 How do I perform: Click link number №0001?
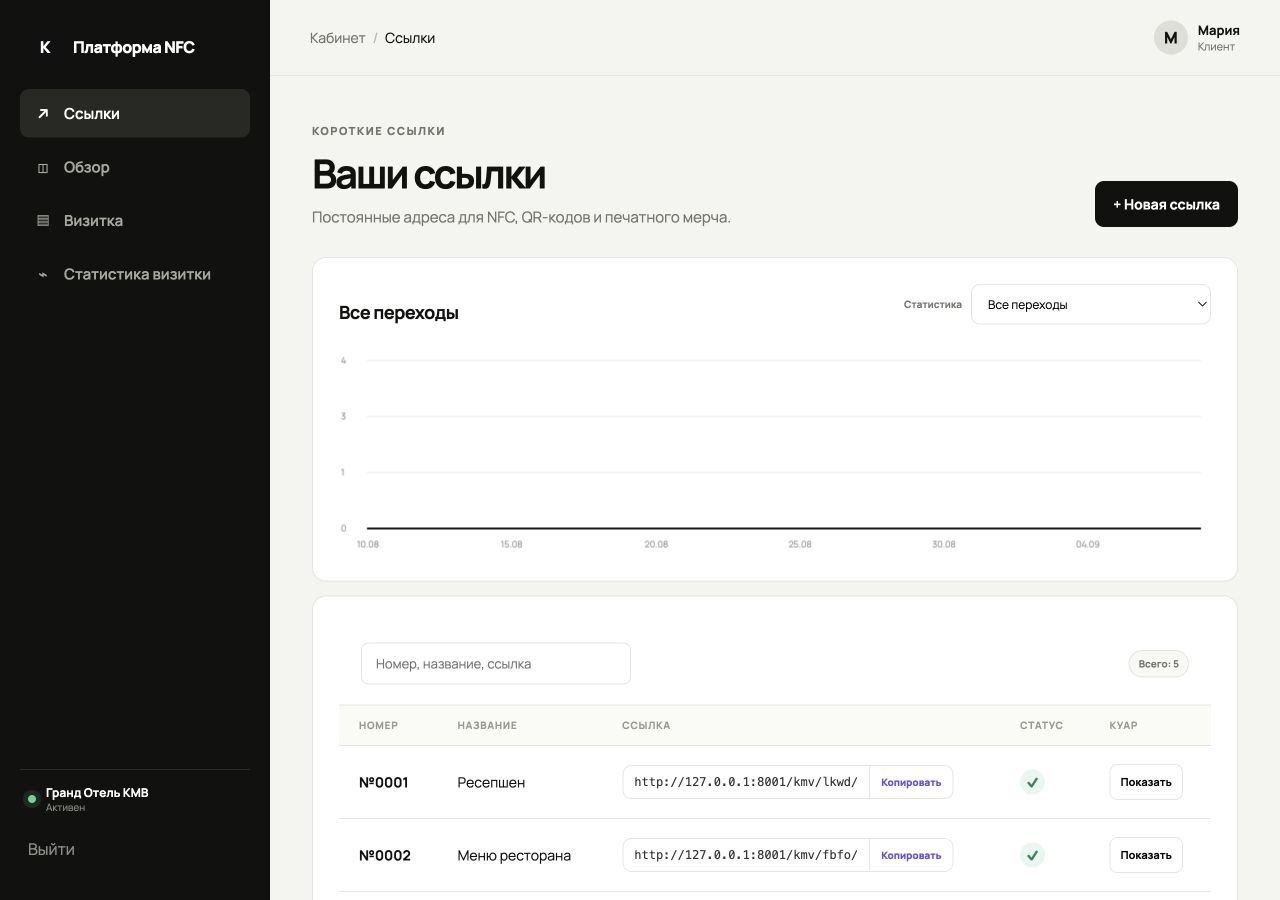pos(384,782)
